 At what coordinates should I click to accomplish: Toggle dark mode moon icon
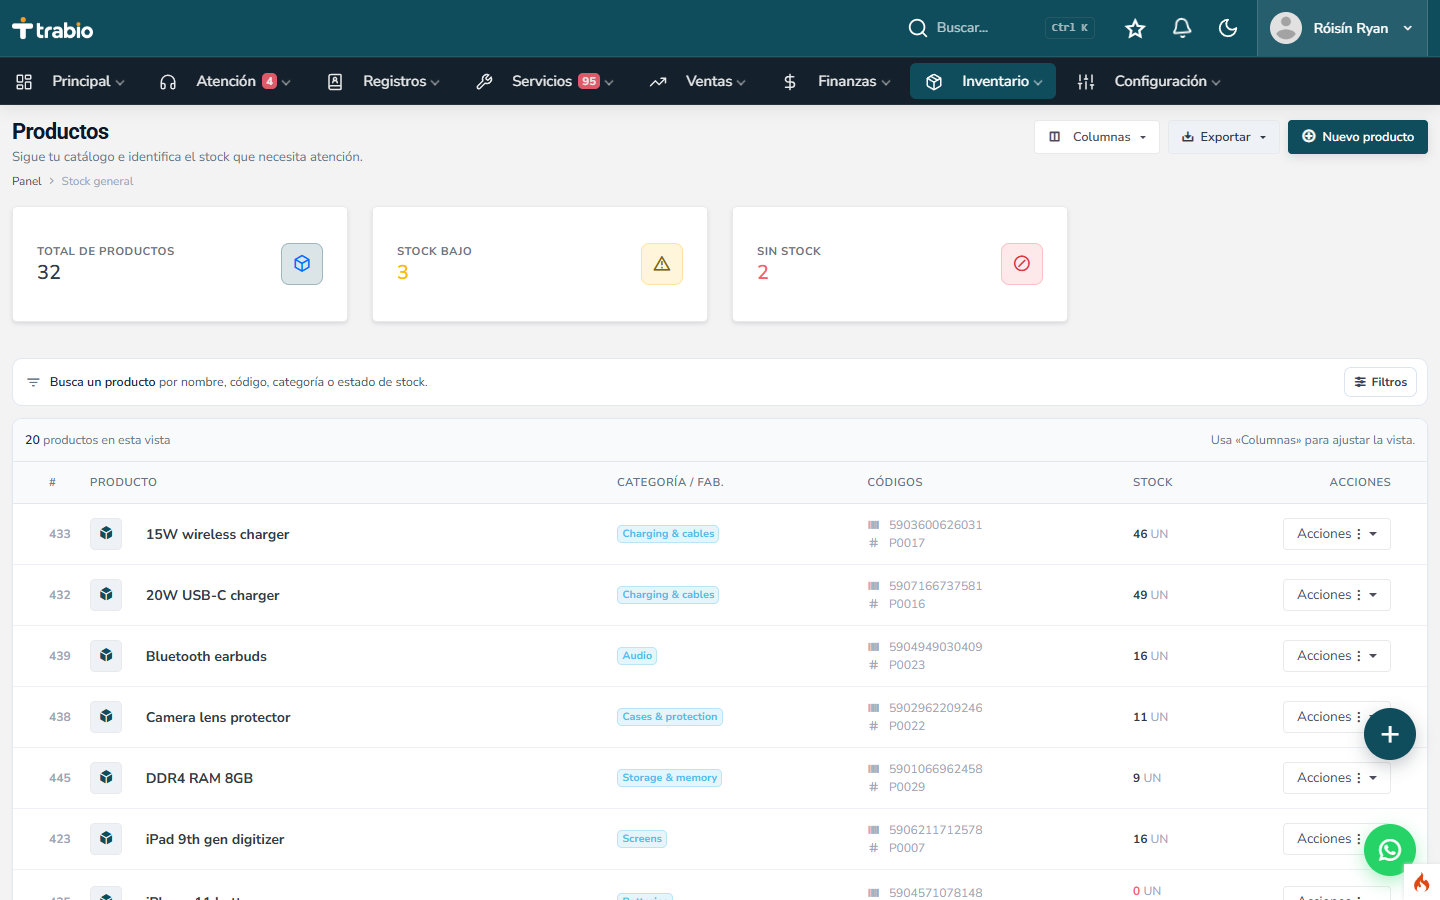1228,28
